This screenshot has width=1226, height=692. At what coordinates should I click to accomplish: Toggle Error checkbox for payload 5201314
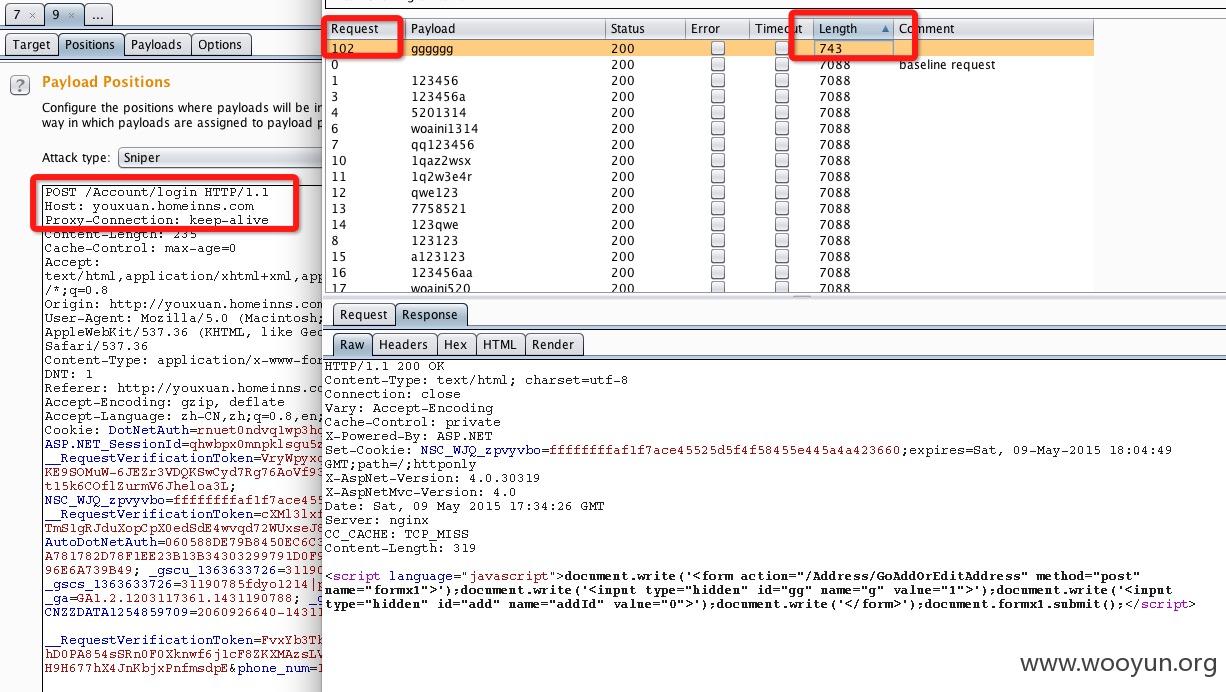tap(718, 112)
